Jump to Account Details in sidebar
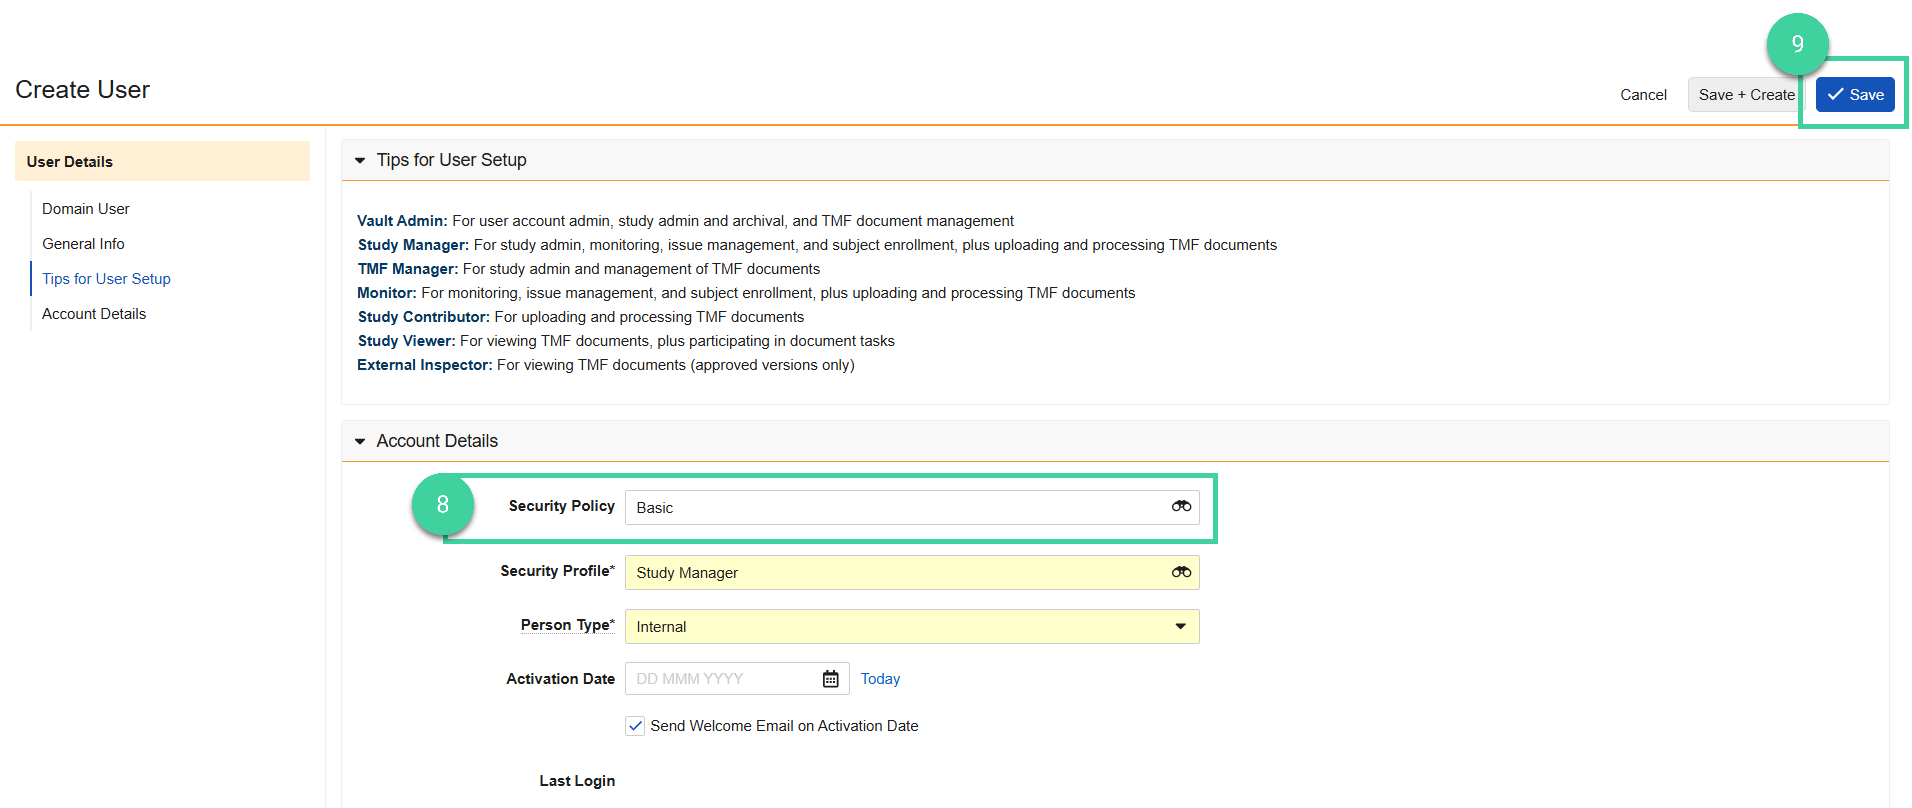The width and height of the screenshot is (1912, 808). click(x=94, y=314)
